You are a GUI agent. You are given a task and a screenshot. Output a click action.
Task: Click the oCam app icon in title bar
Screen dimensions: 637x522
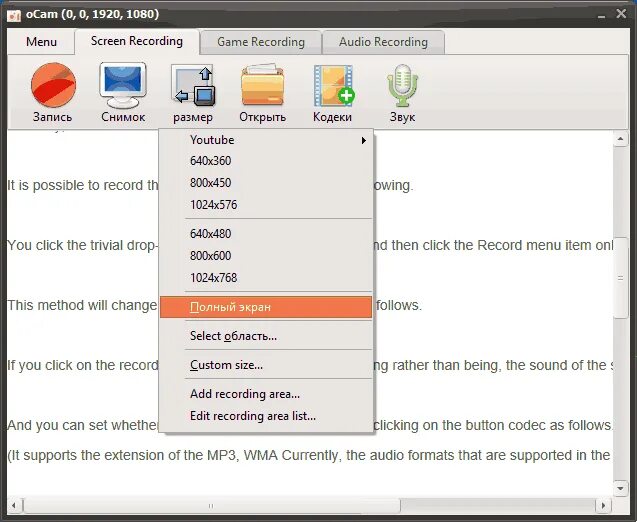14,15
